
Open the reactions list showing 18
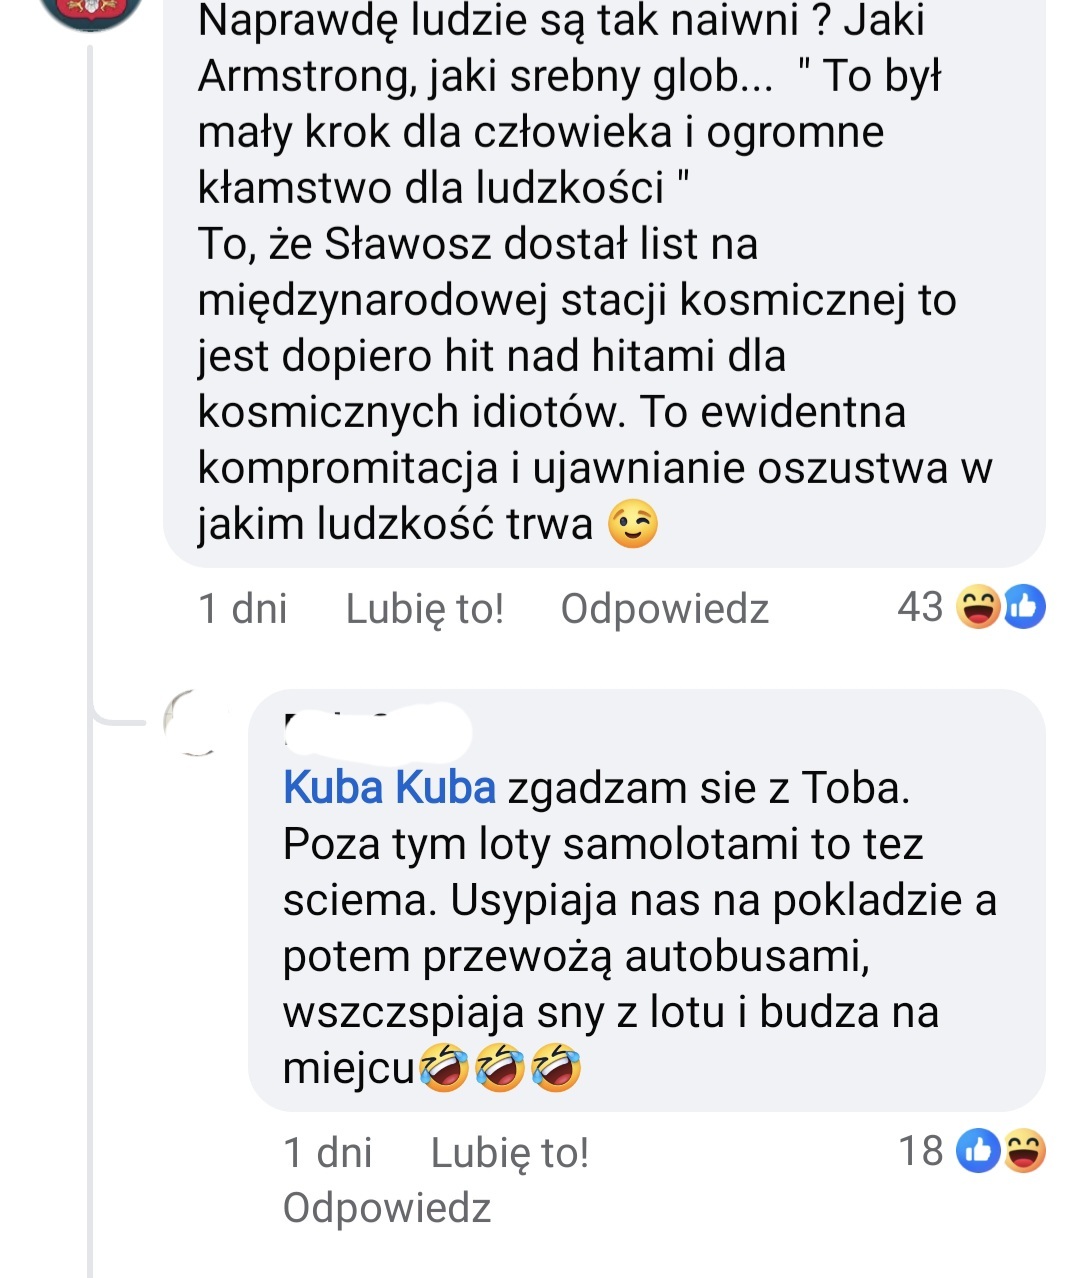click(x=920, y=1151)
